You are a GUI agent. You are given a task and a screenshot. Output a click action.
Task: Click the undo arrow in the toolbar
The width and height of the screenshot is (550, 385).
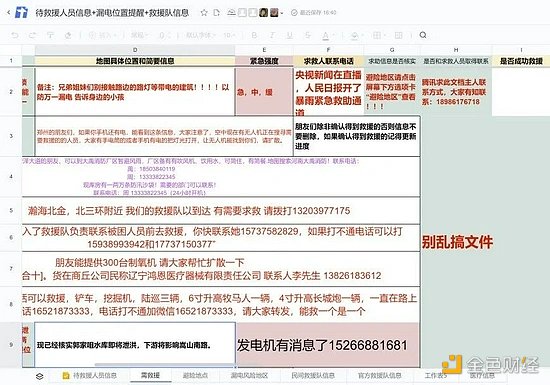click(x=15, y=35)
